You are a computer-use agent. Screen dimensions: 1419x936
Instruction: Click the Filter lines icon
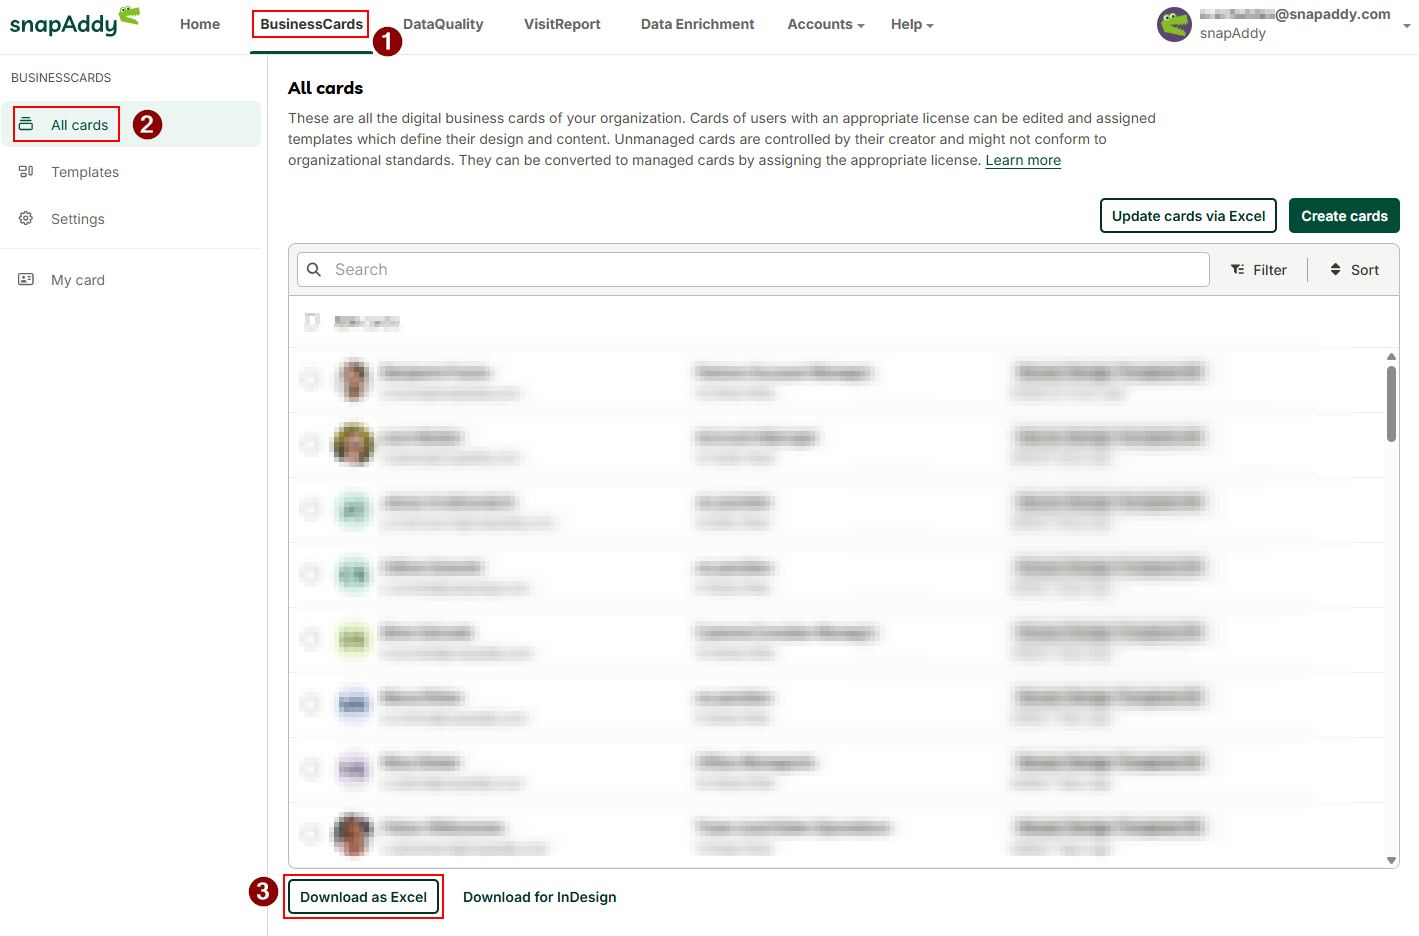tap(1238, 270)
